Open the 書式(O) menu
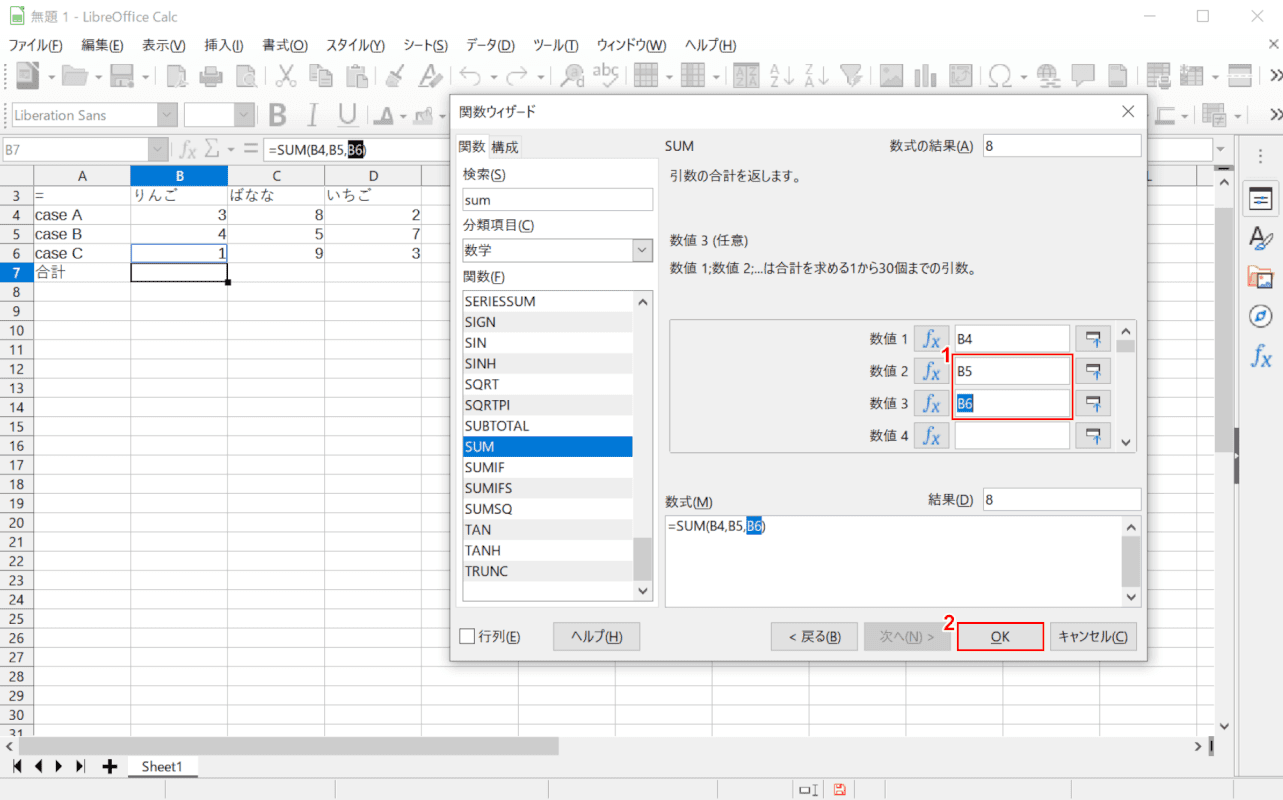Image resolution: width=1283 pixels, height=800 pixels. point(285,45)
